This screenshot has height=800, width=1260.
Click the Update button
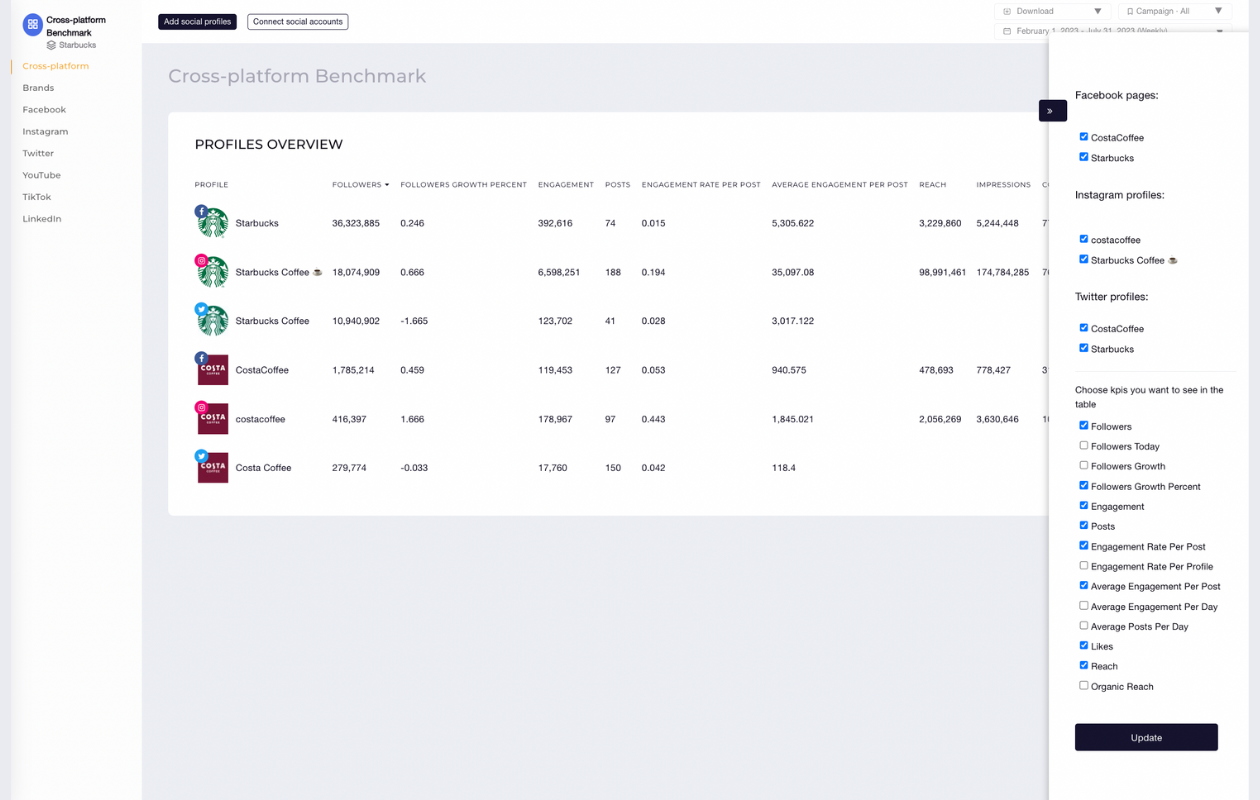click(x=1146, y=737)
